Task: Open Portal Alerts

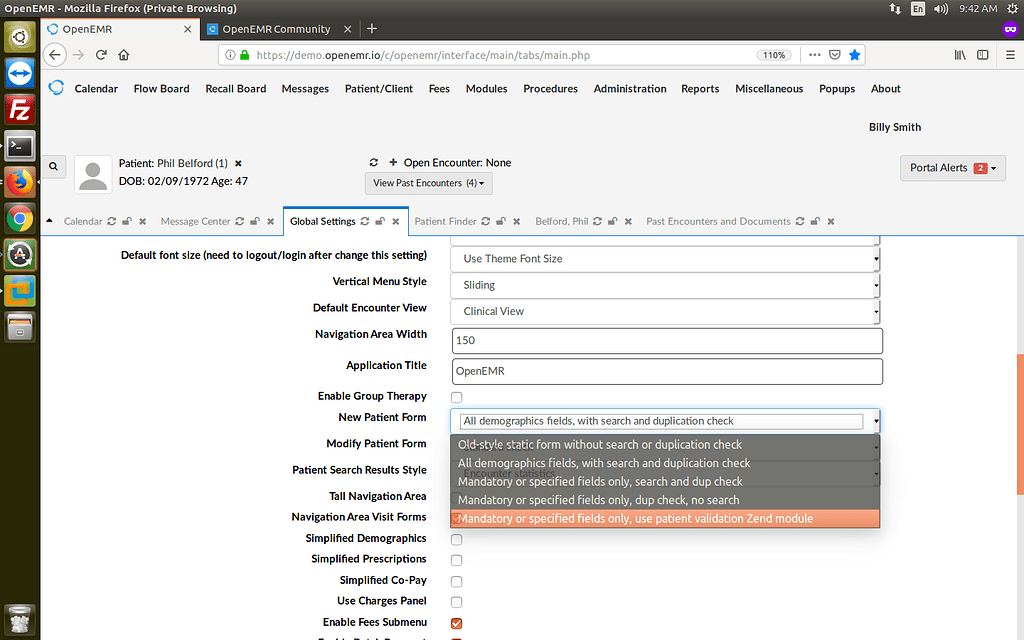Action: pos(952,169)
